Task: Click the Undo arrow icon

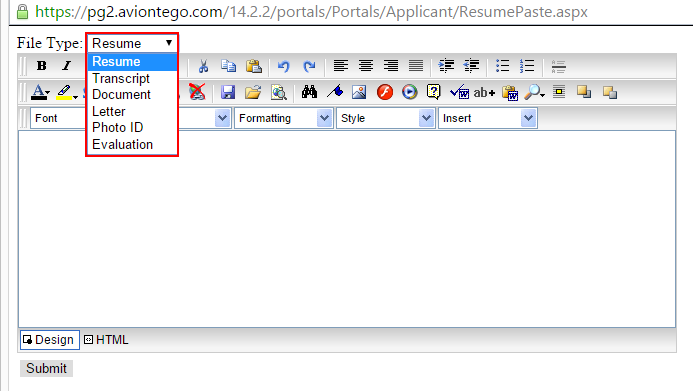Action: click(x=284, y=66)
